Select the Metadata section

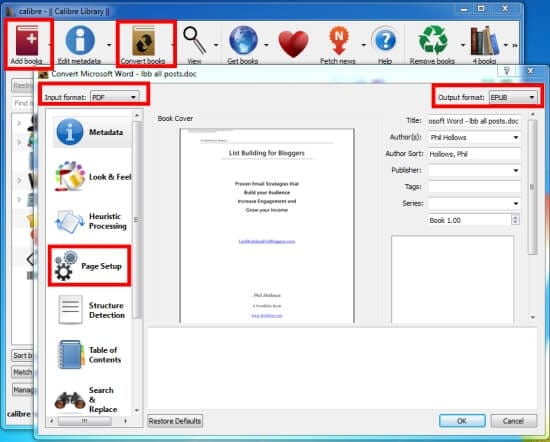click(x=92, y=132)
